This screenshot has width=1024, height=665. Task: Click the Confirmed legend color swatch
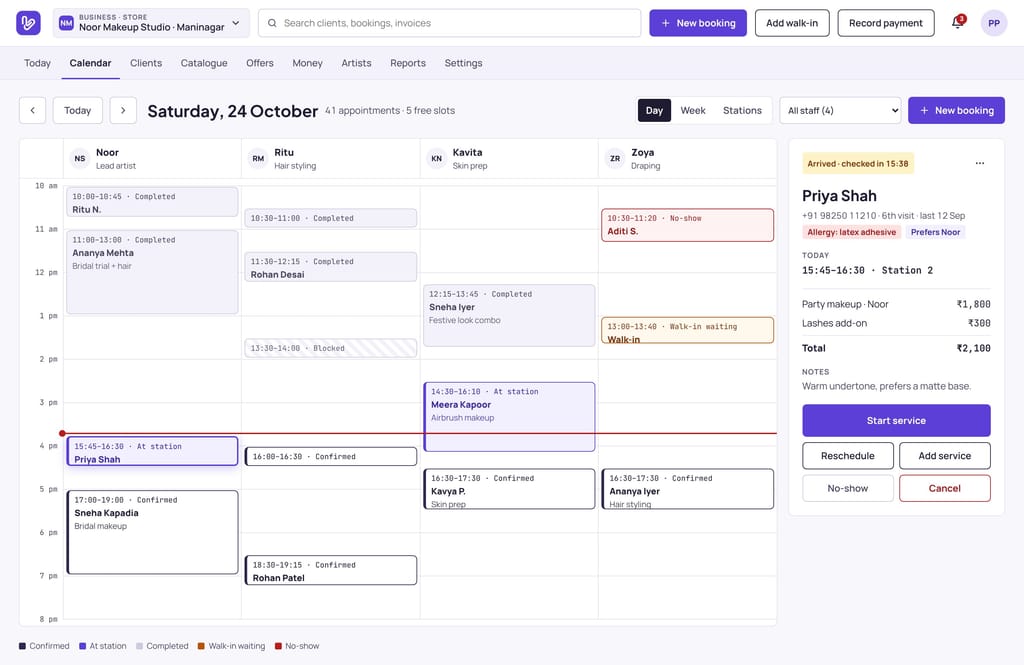pyautogui.click(x=22, y=646)
